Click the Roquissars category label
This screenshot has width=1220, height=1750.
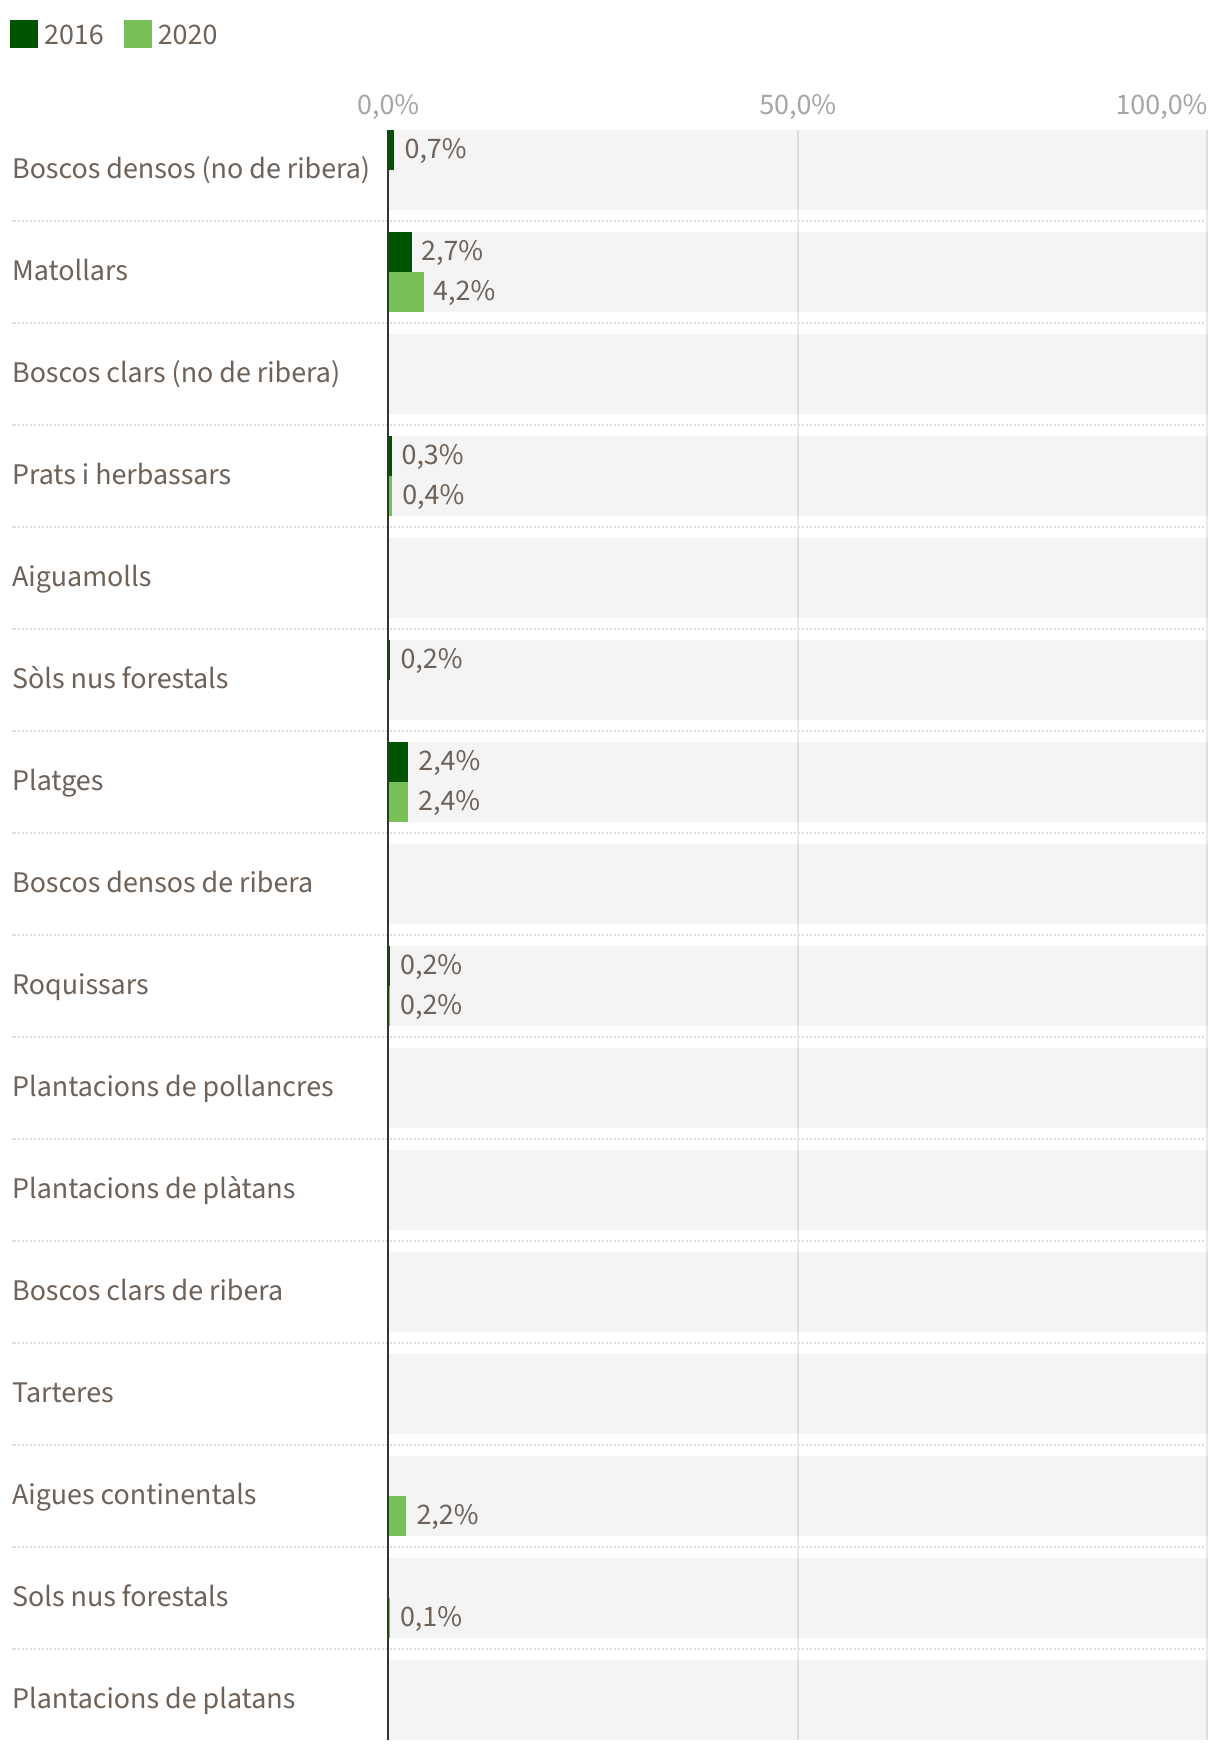tap(80, 984)
